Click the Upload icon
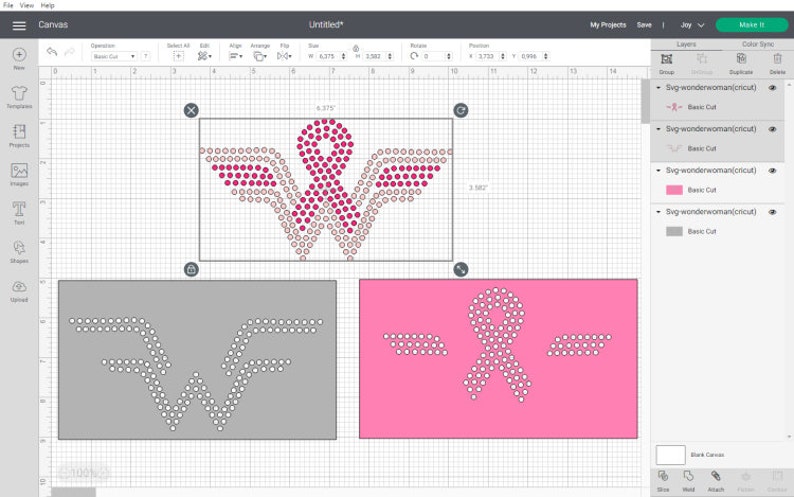794x497 pixels. [x=19, y=287]
